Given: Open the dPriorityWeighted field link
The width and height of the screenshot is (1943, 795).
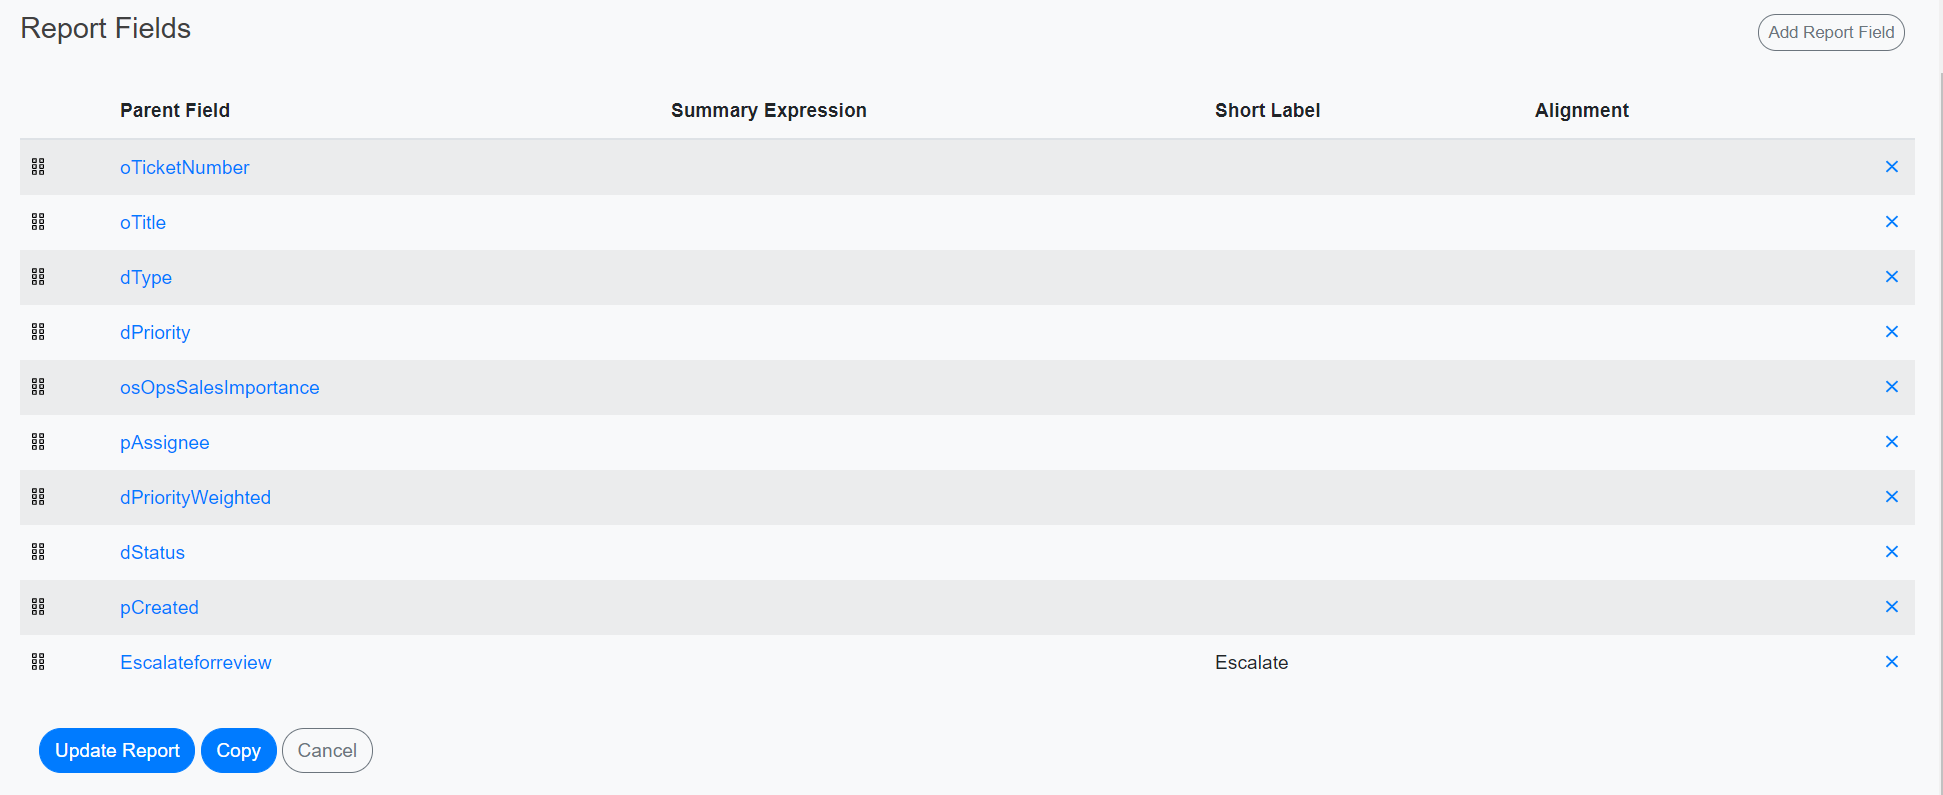Looking at the screenshot, I should coord(195,498).
